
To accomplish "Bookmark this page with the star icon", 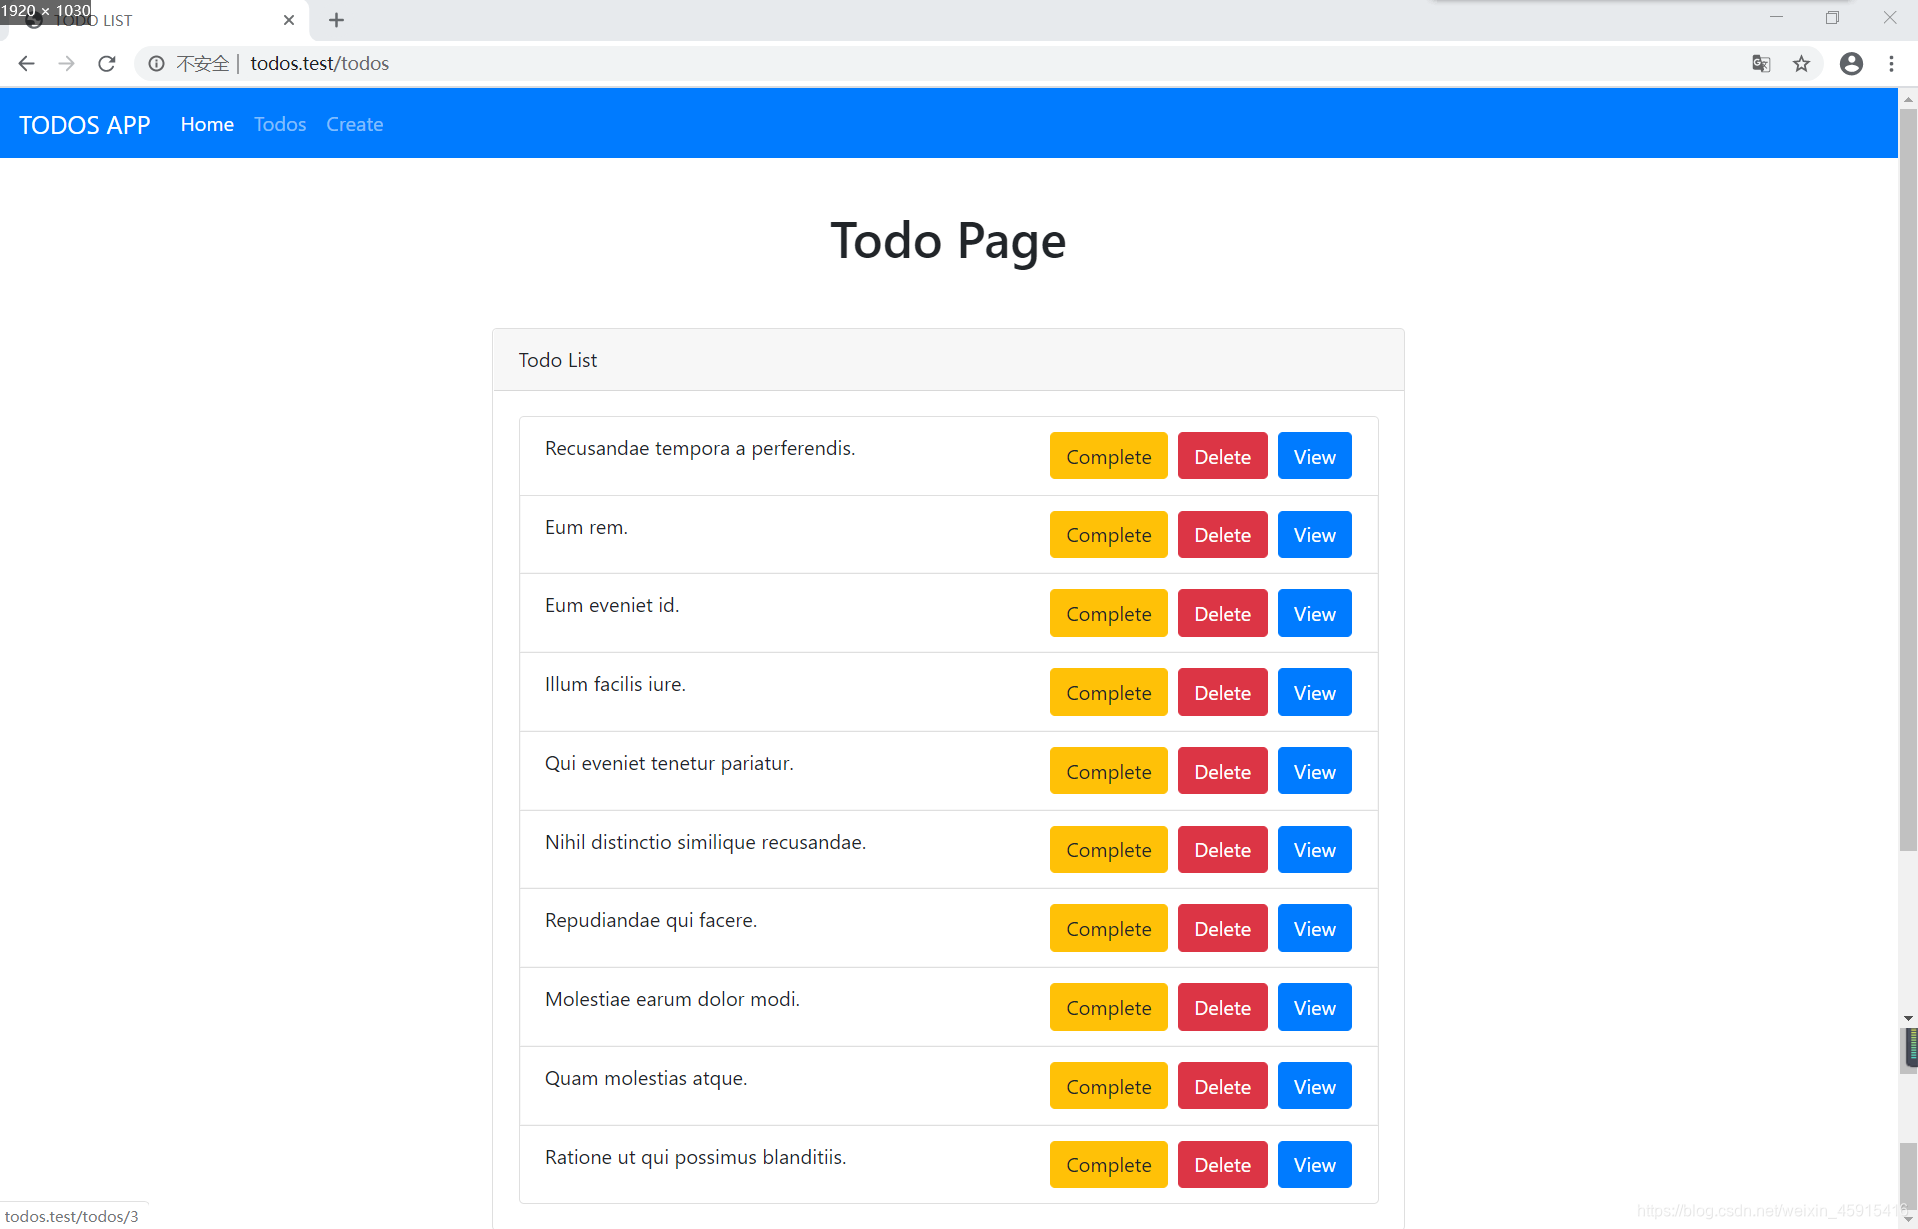I will (x=1801, y=63).
